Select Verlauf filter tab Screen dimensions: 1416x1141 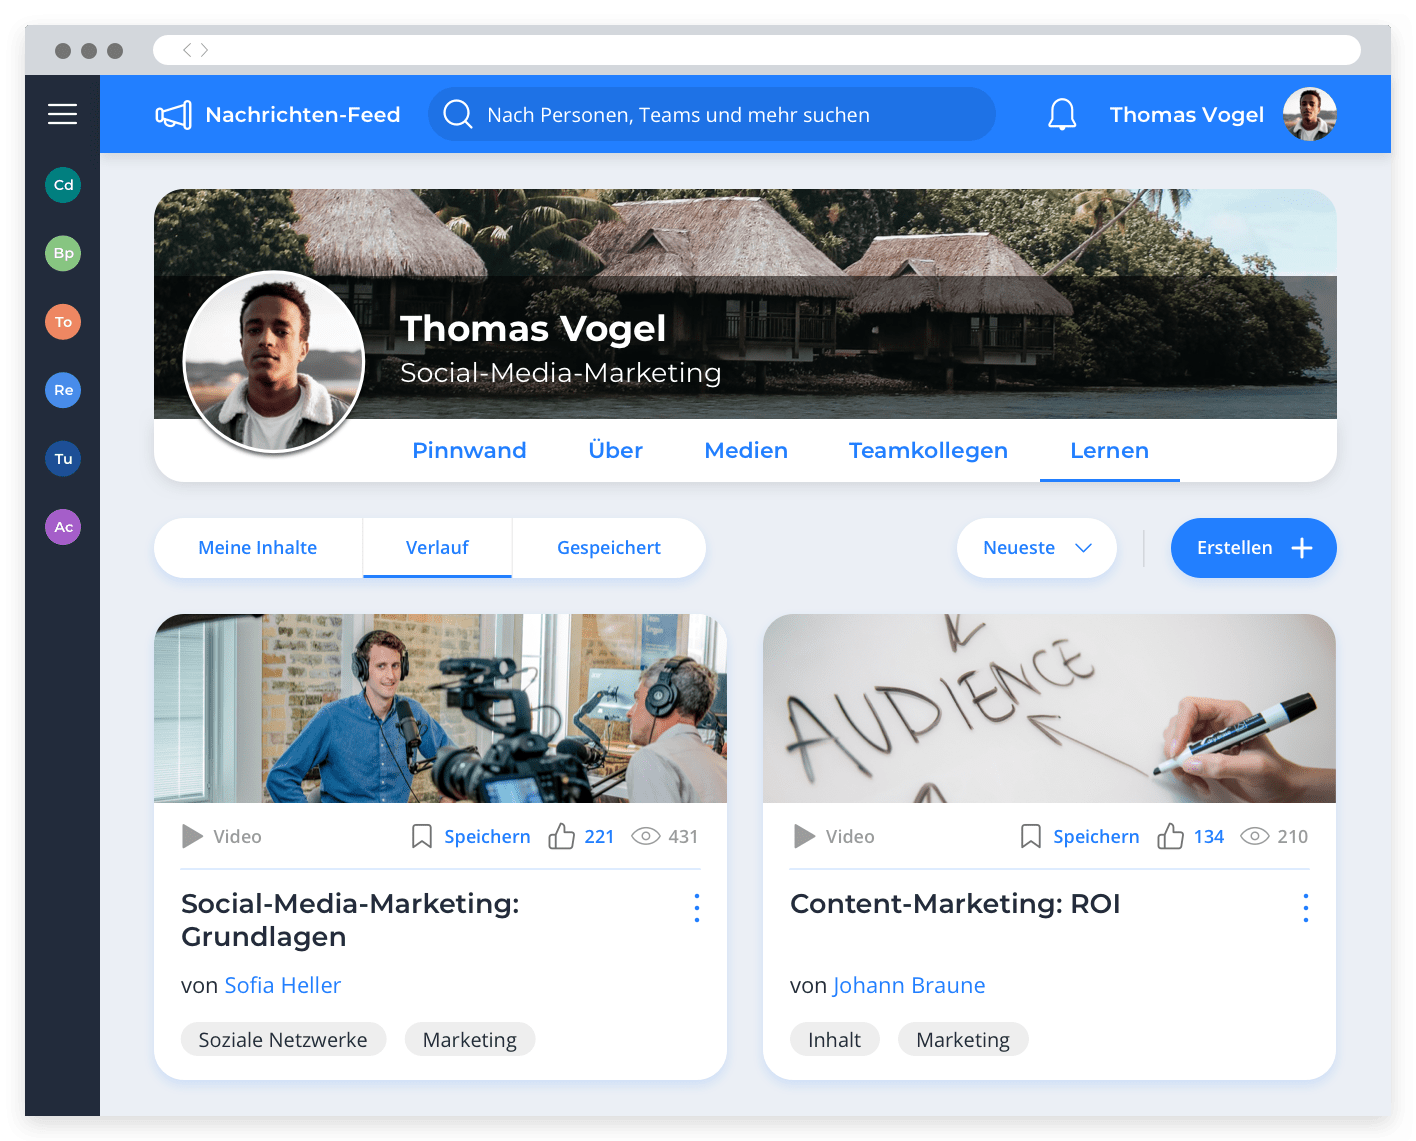pyautogui.click(x=437, y=548)
